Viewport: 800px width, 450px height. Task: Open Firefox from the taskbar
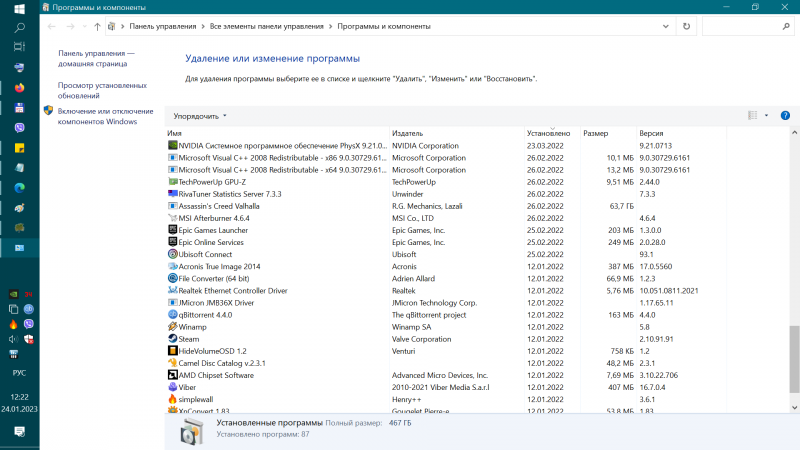tap(19, 88)
